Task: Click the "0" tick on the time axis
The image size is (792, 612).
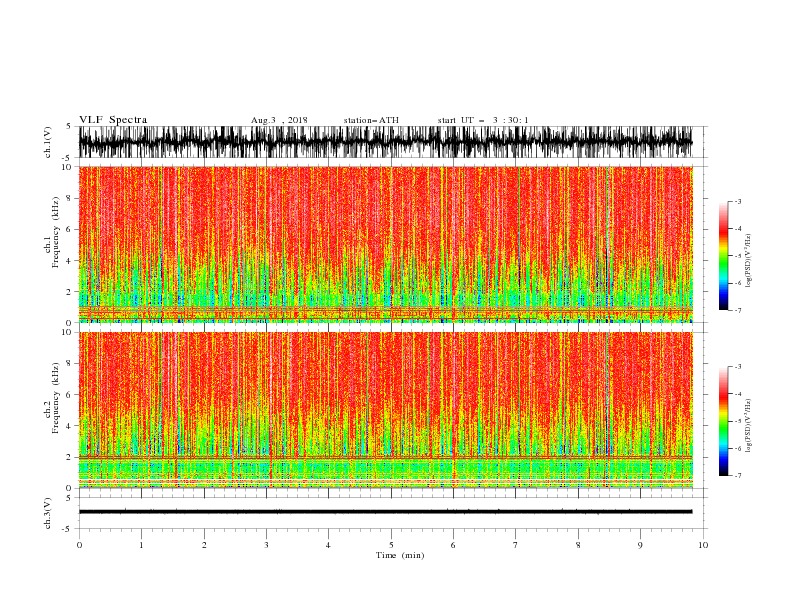Action: (79, 545)
